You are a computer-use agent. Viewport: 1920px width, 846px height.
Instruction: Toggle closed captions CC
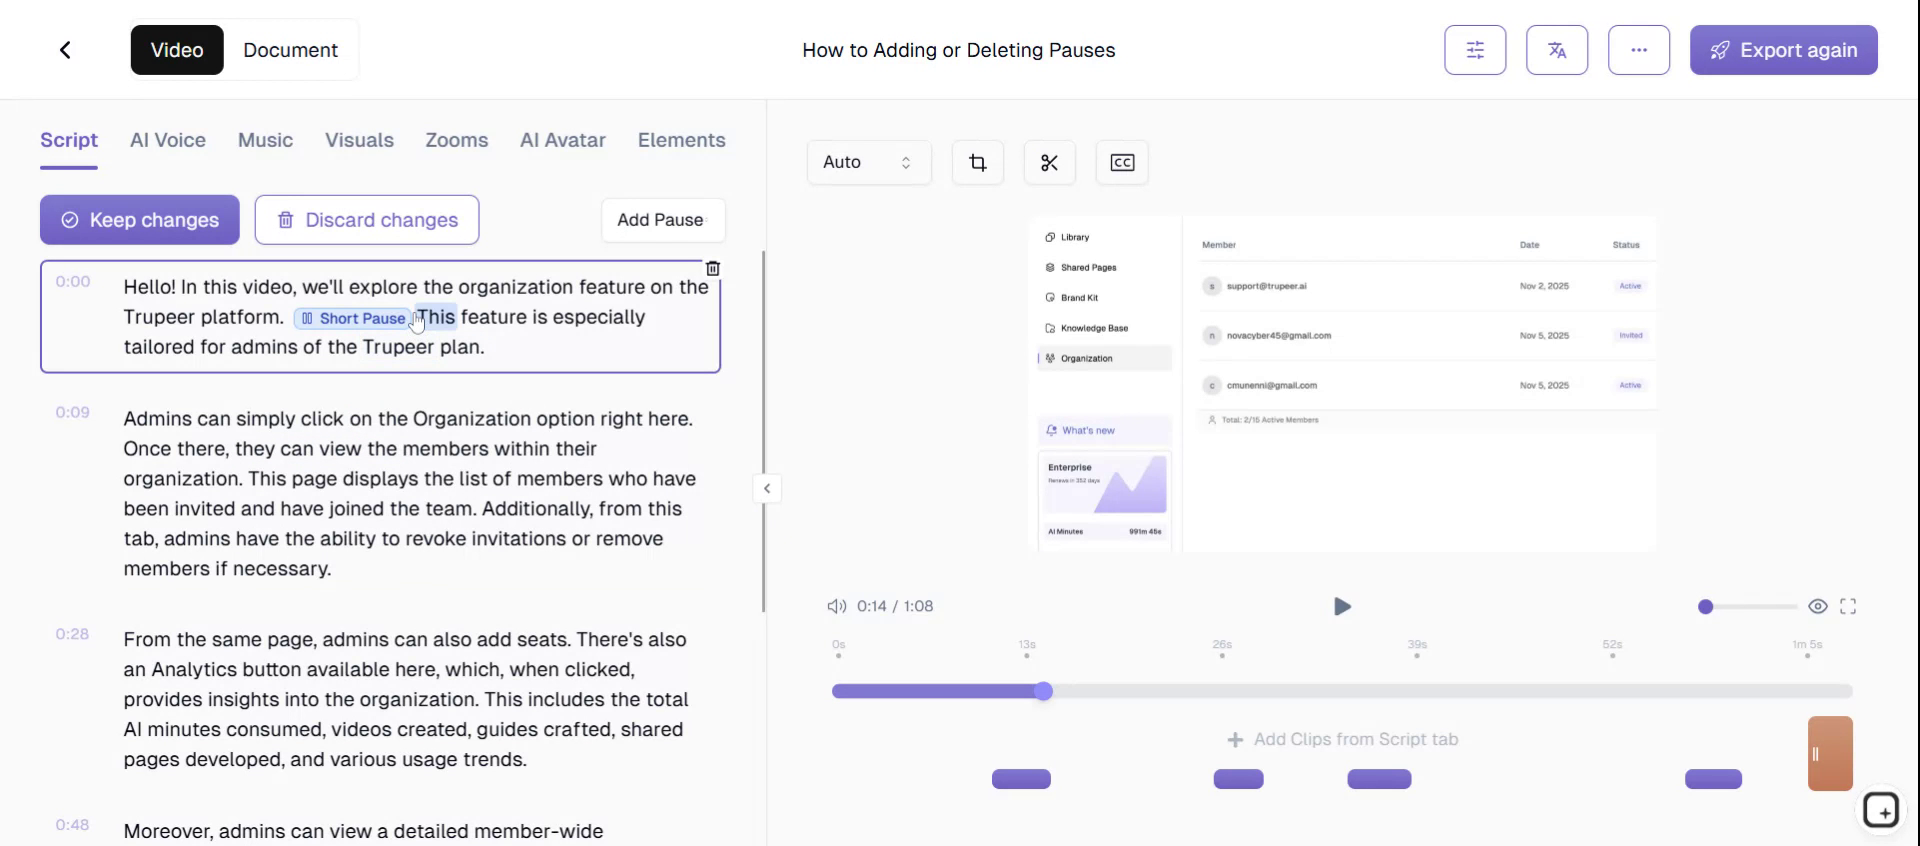click(x=1122, y=162)
